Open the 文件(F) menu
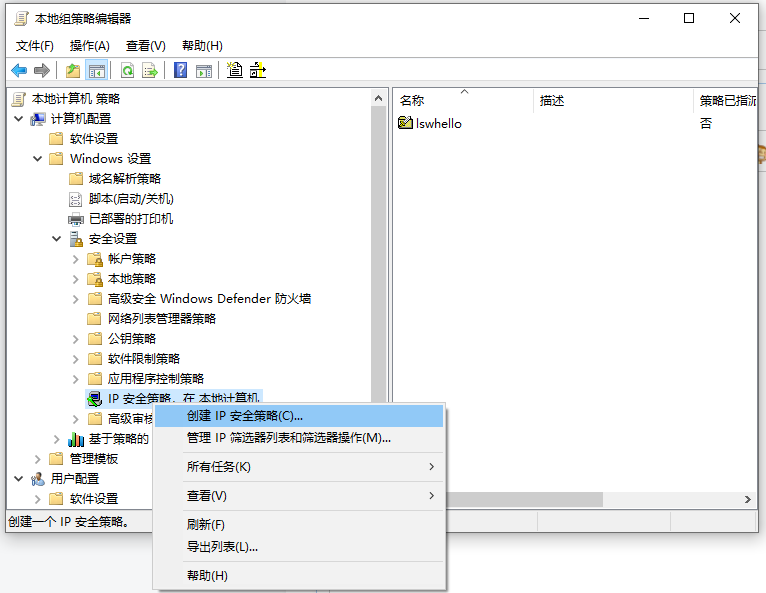Screen dimensions: 766x593 35,45
